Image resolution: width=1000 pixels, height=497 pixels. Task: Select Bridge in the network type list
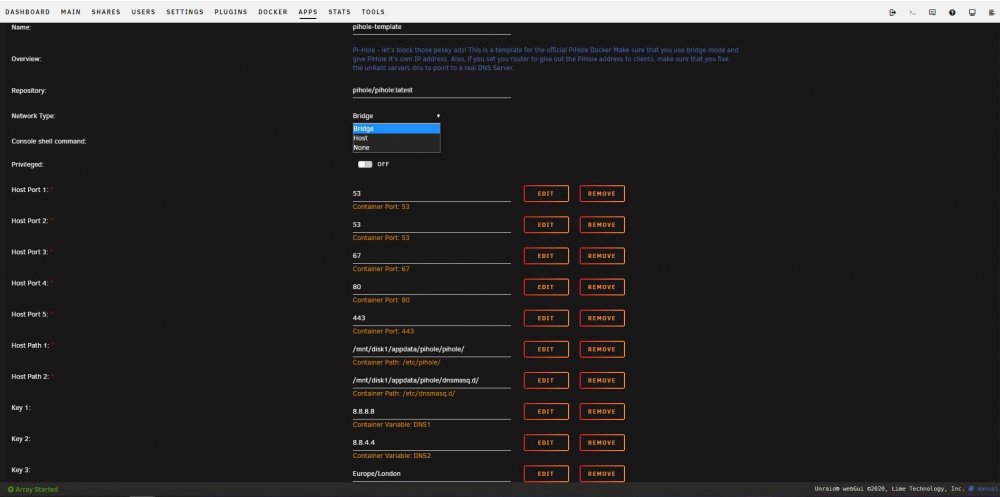pos(396,128)
